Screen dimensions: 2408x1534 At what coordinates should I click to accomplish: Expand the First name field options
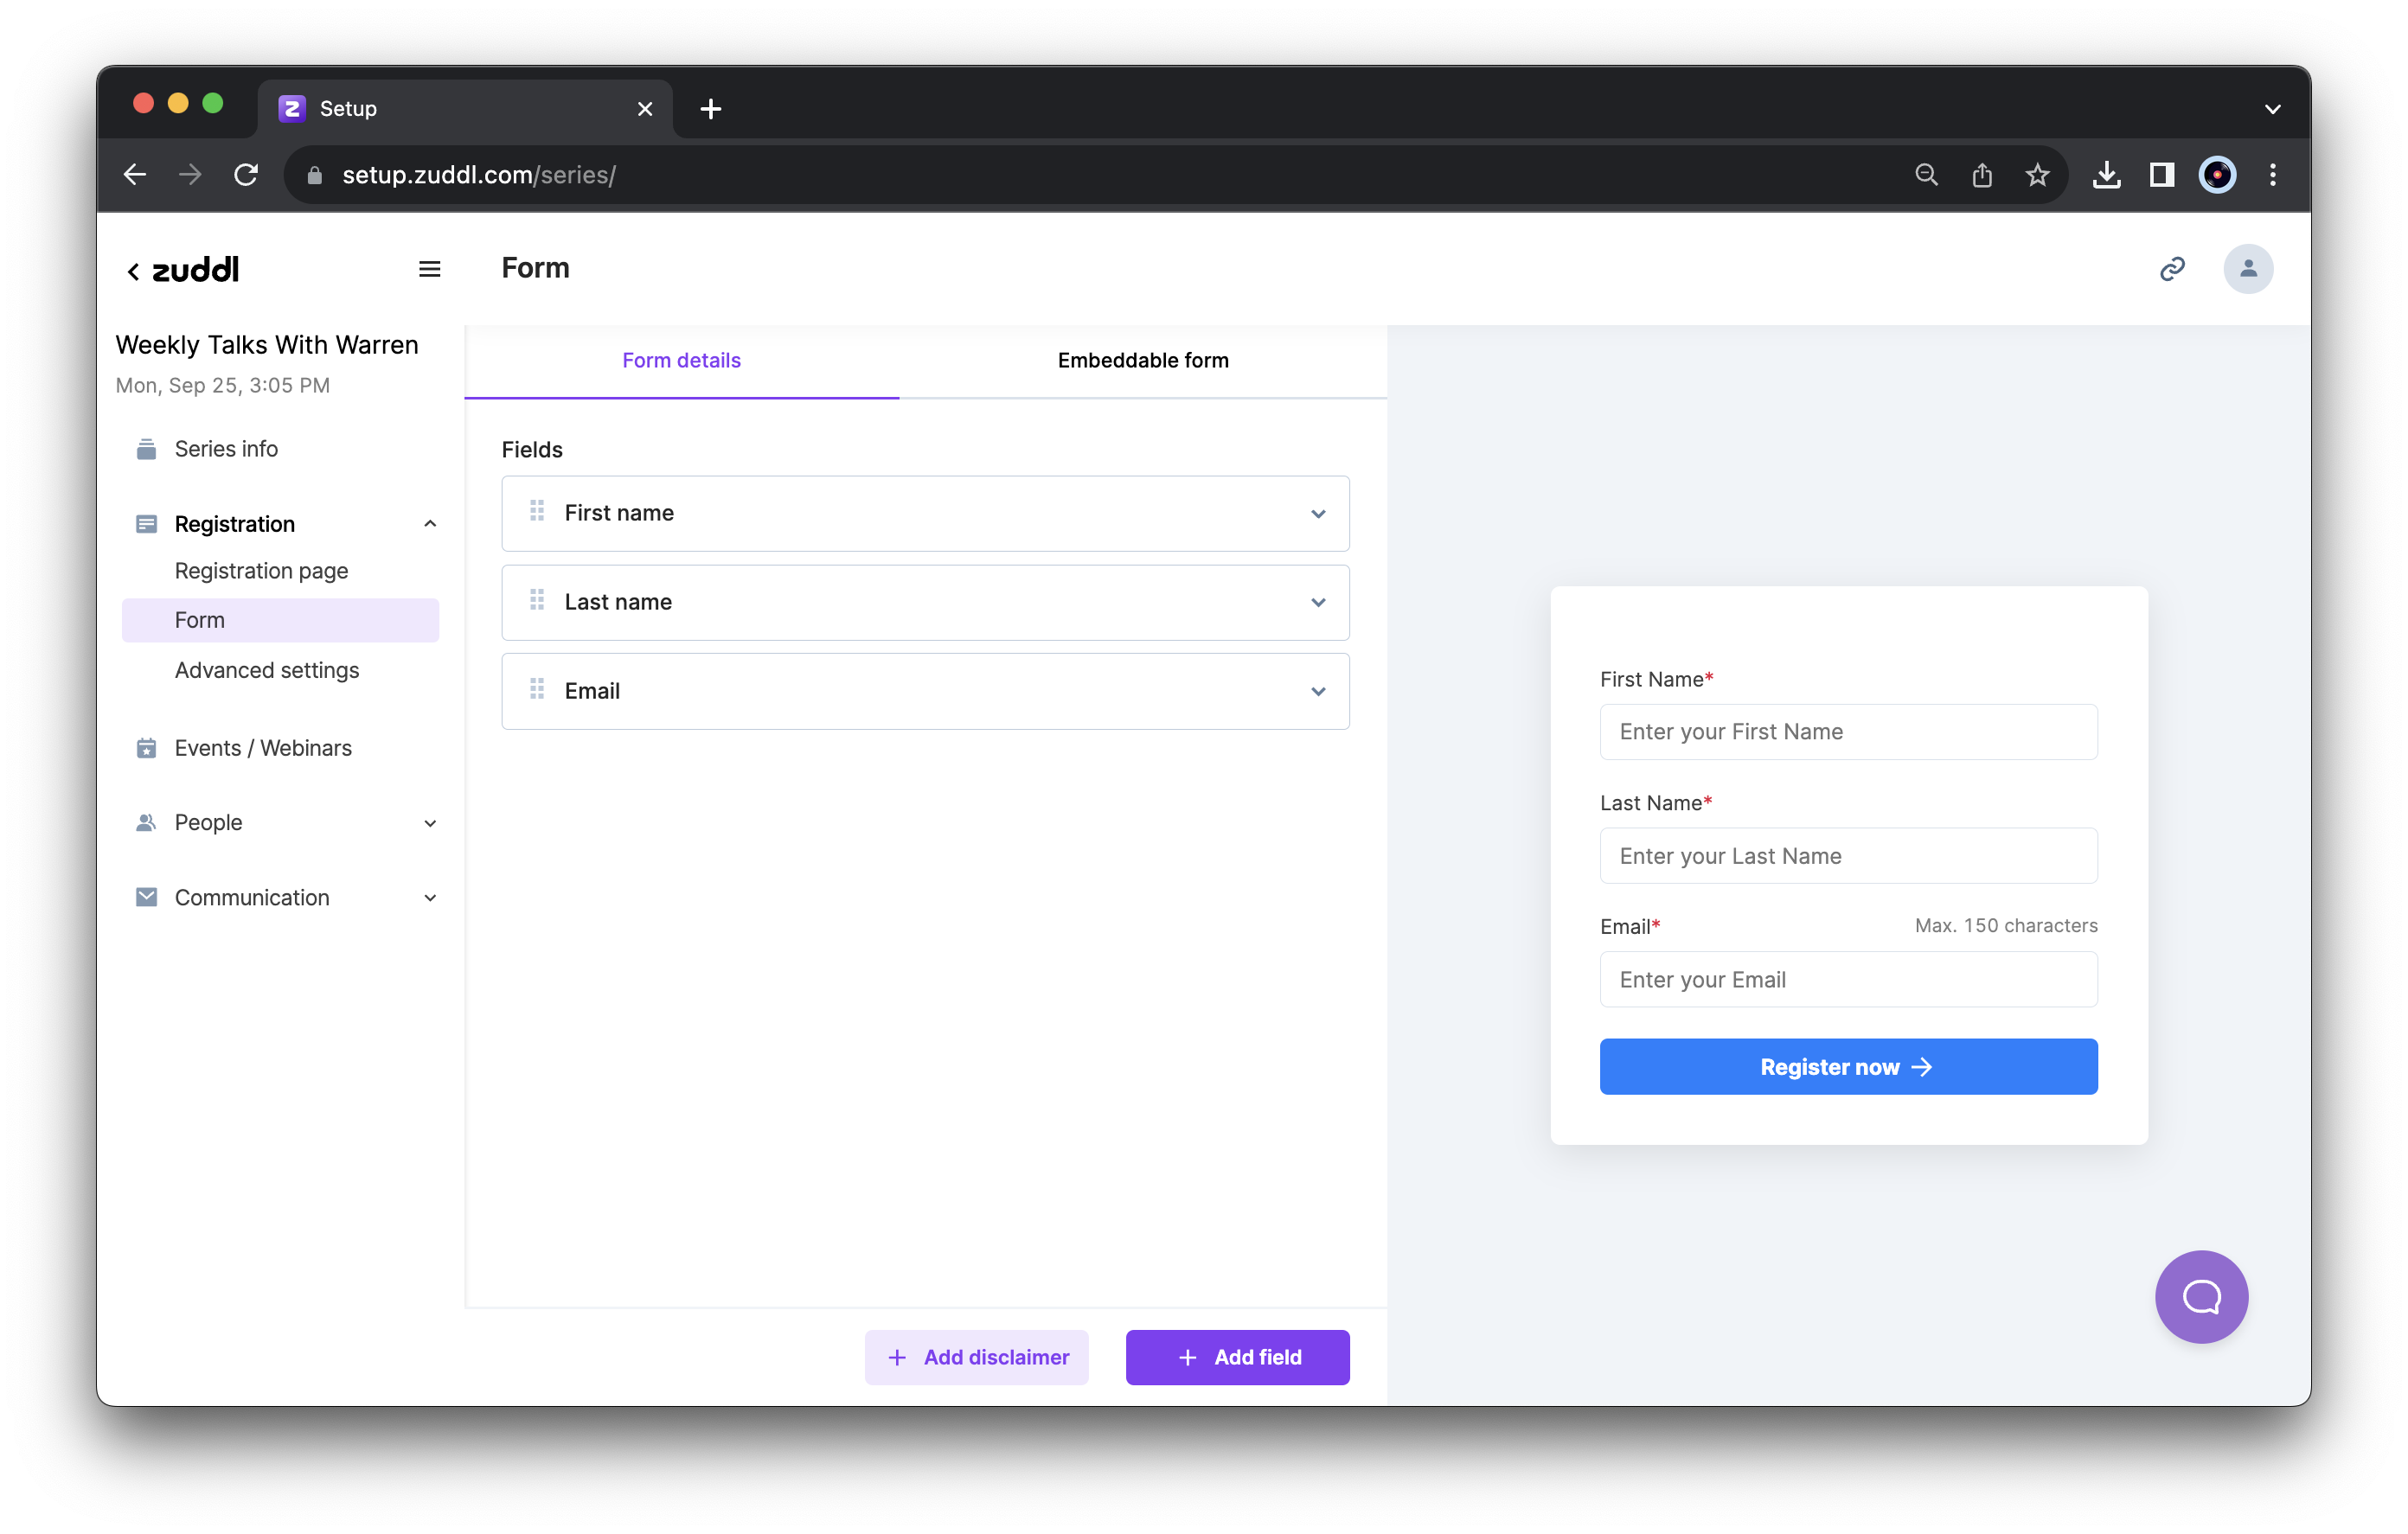tap(1316, 511)
